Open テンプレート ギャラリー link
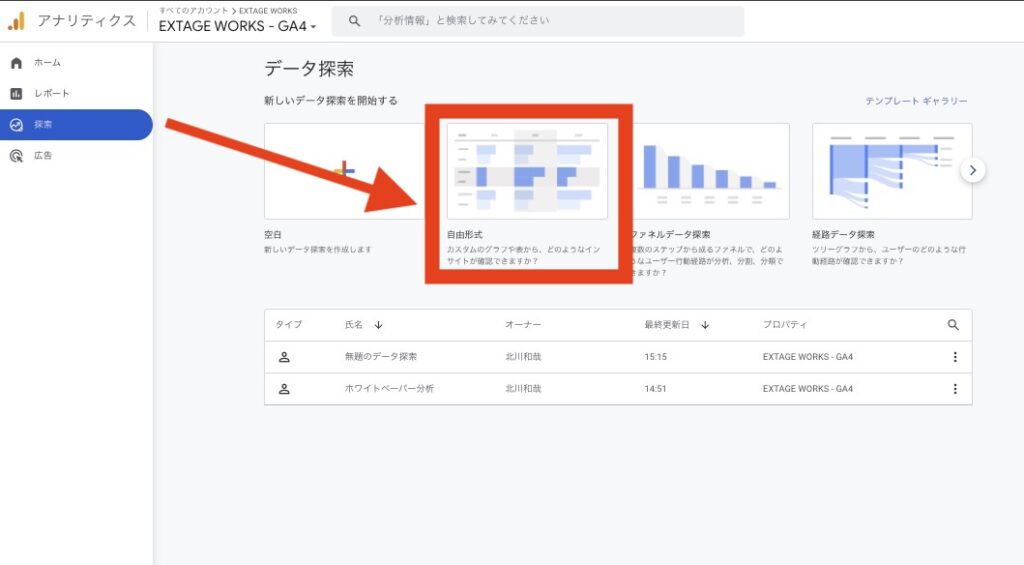Viewport: 1024px width, 565px height. click(916, 101)
